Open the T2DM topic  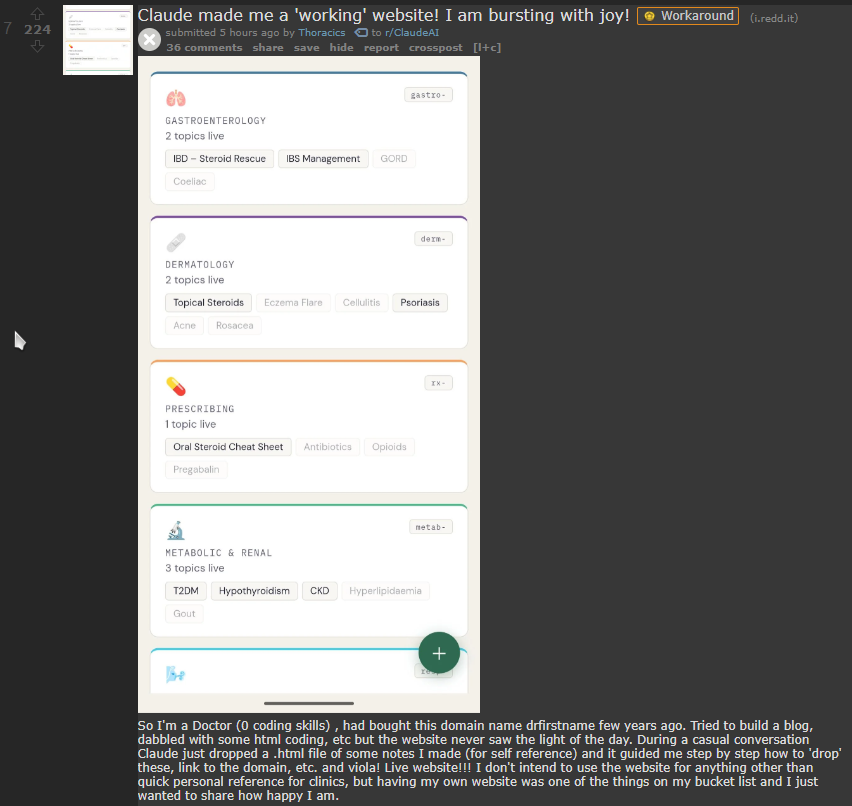click(186, 591)
